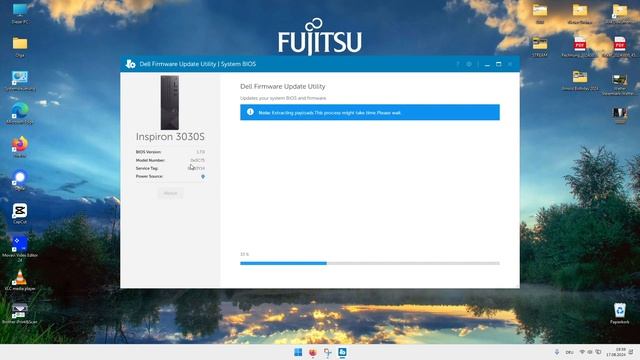Click the firmware update progress bar

(370, 263)
